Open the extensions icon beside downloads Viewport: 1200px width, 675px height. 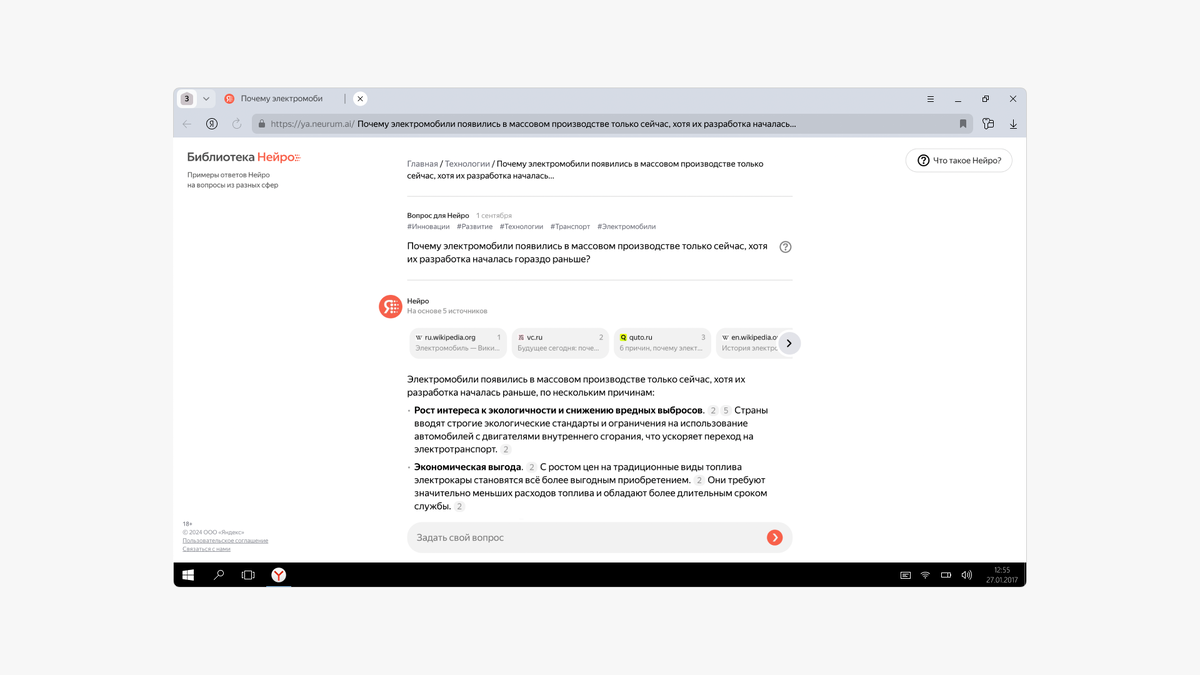point(988,124)
